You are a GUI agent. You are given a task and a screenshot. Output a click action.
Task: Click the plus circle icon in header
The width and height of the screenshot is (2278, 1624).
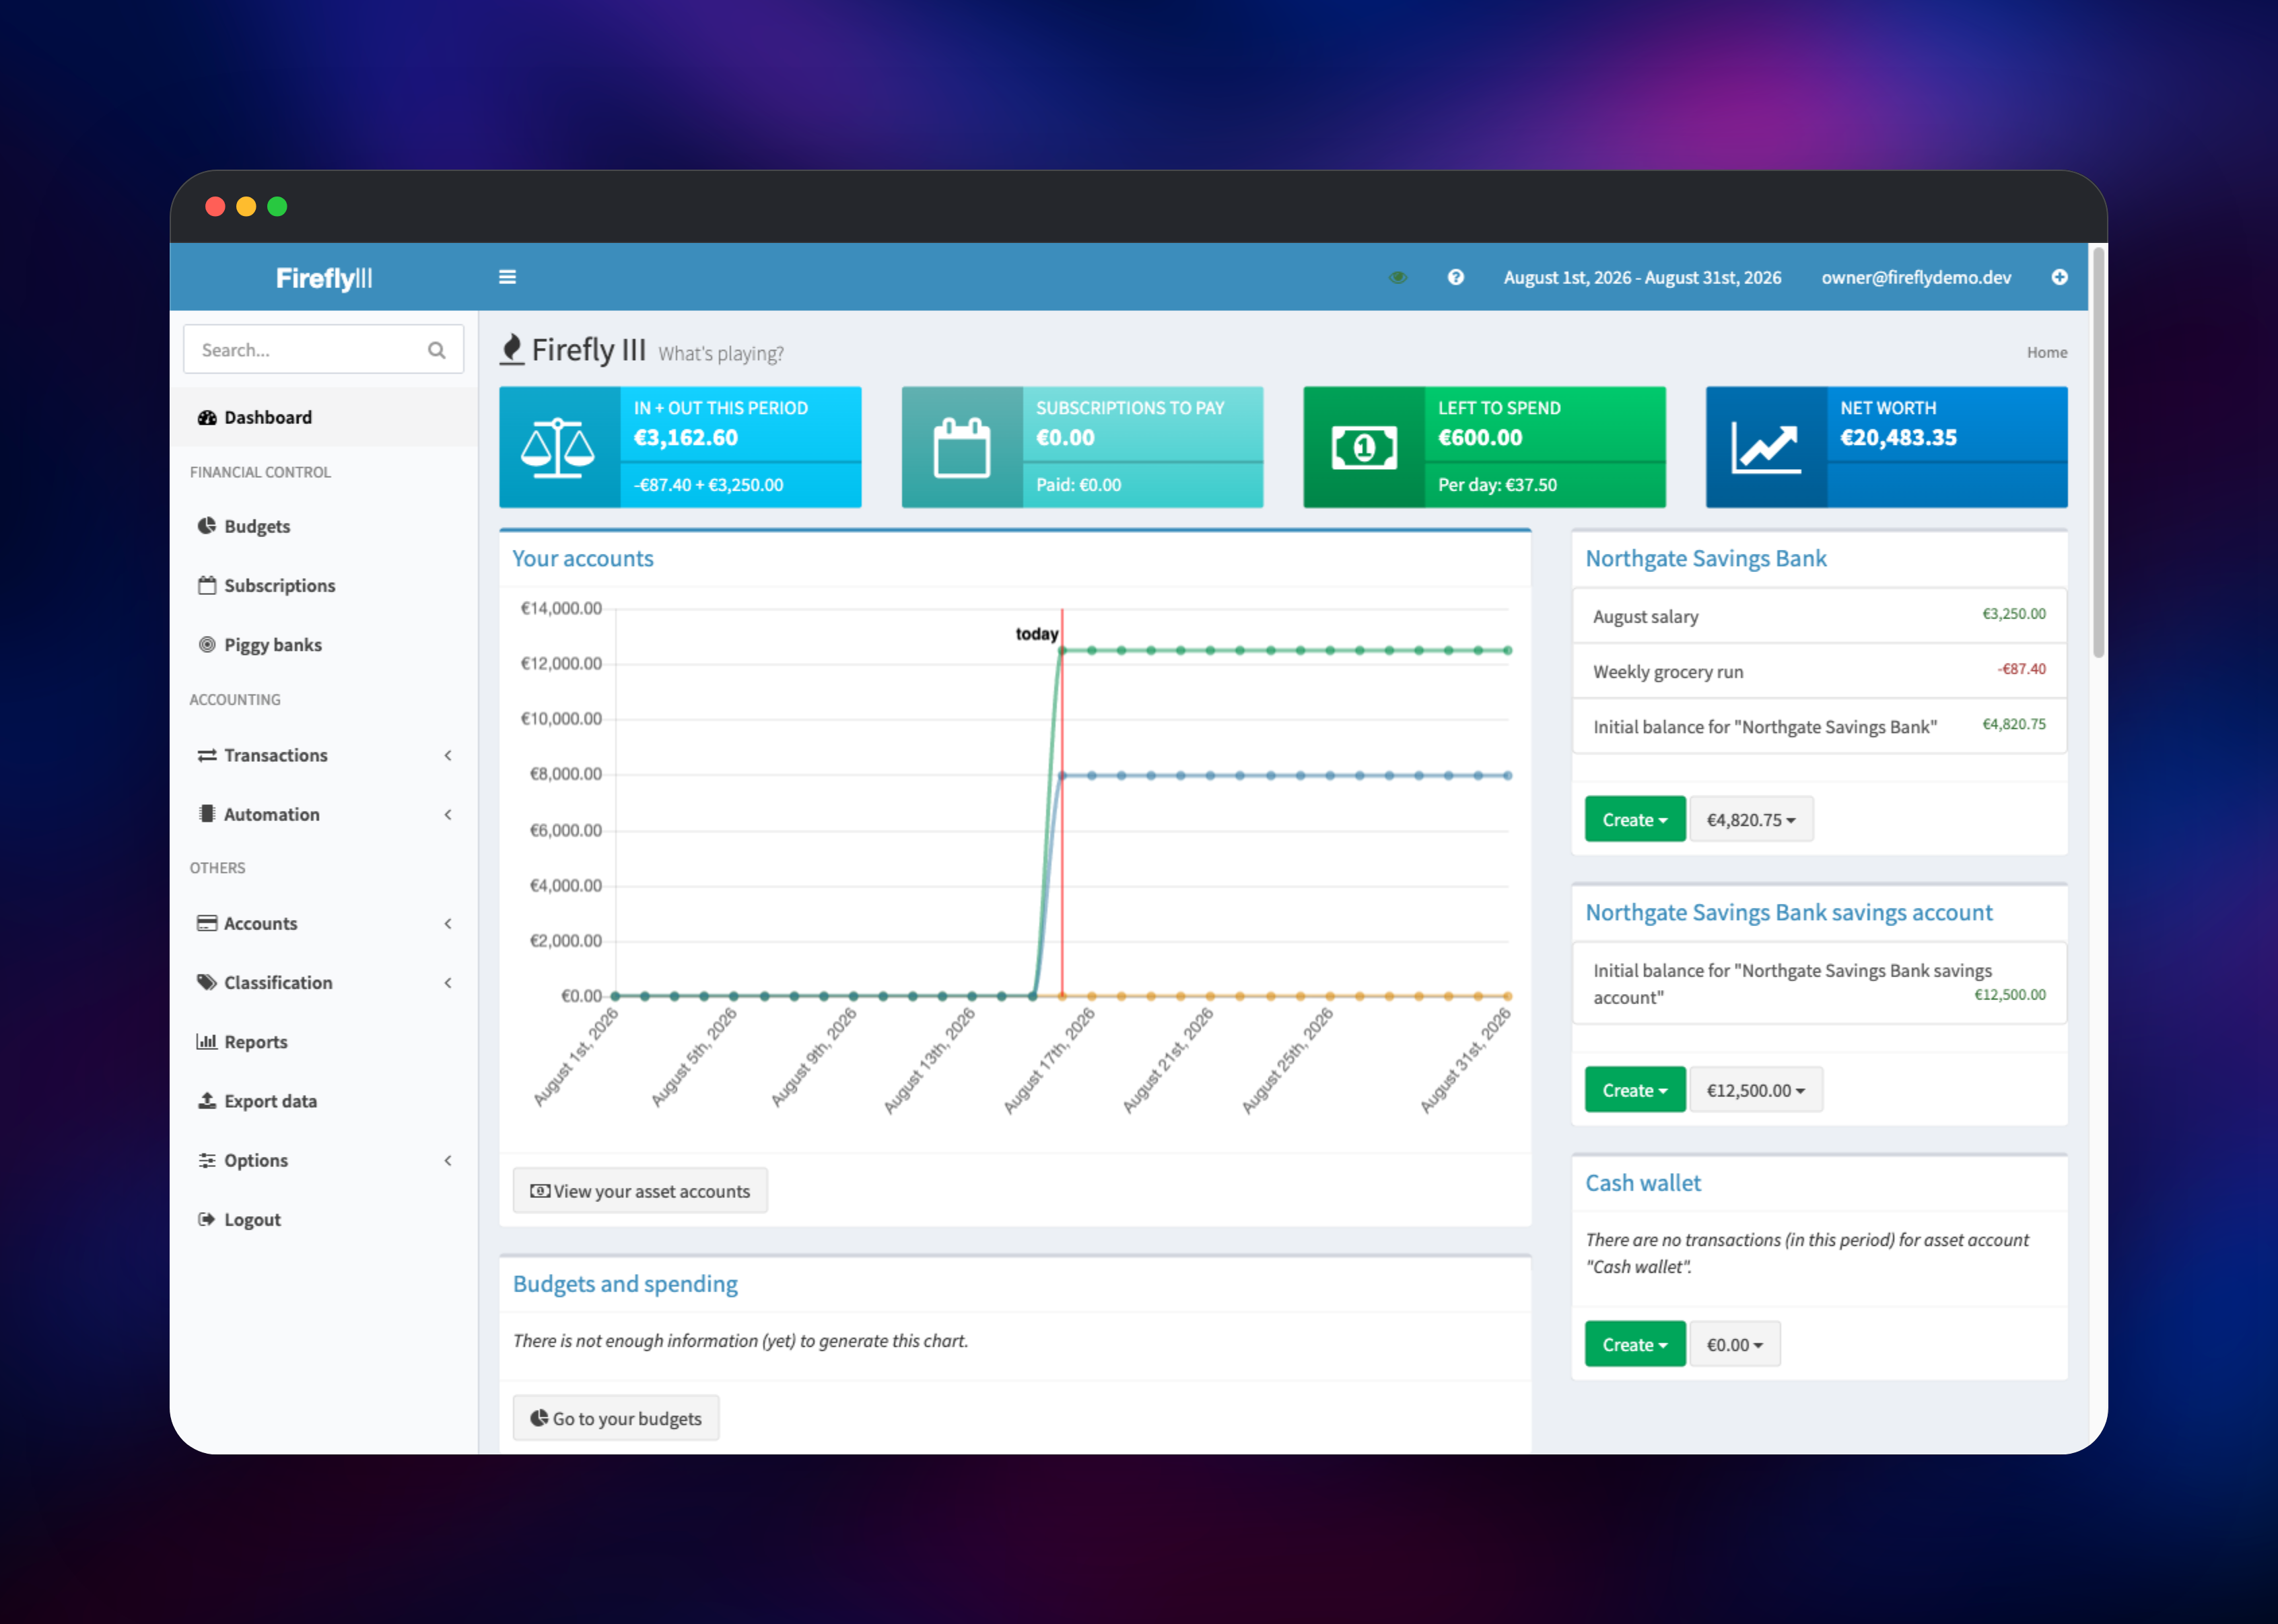(2059, 277)
